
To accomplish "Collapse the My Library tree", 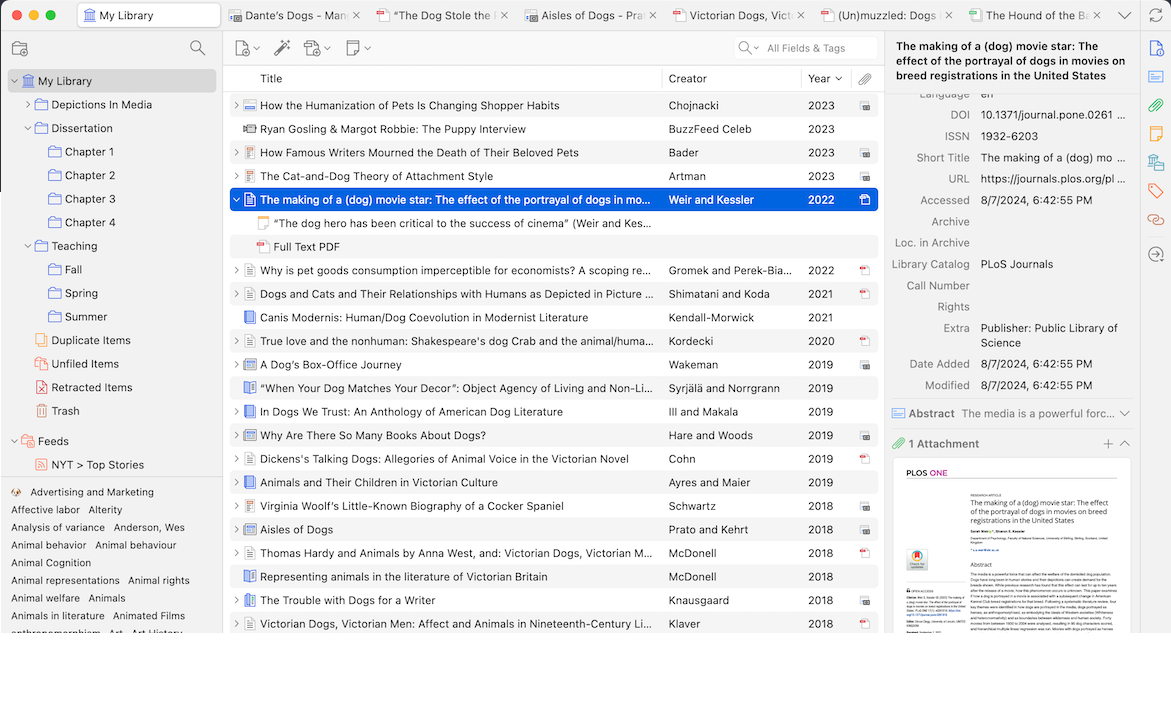I will tap(14, 81).
